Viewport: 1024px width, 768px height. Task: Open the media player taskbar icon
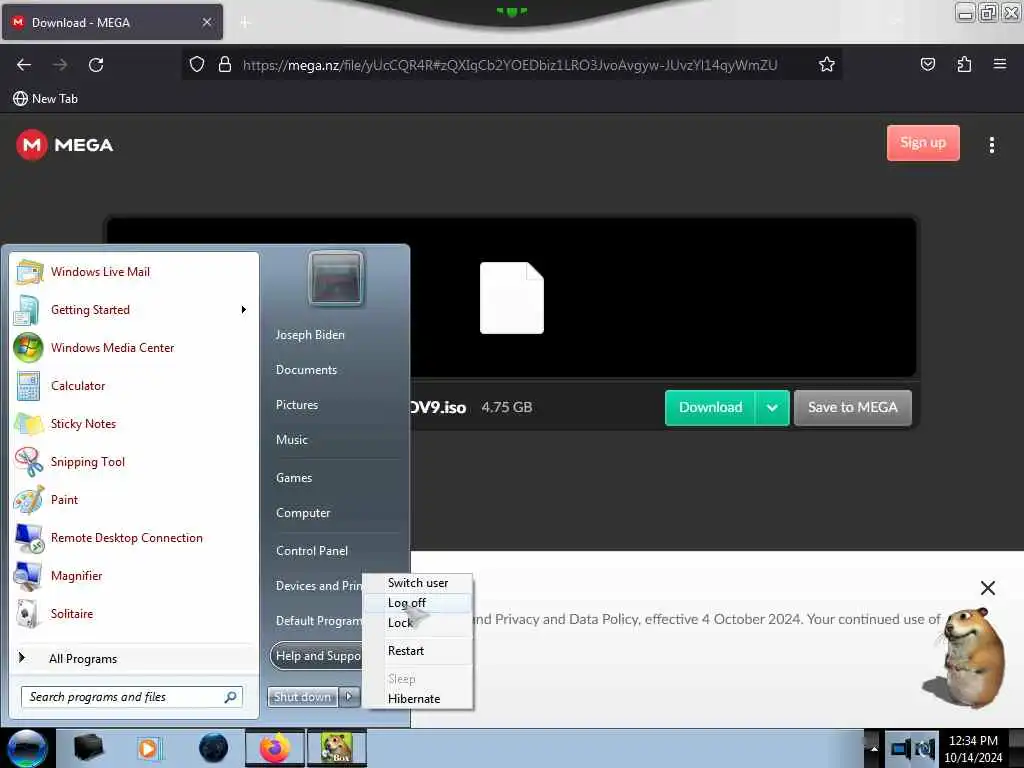[x=149, y=748]
